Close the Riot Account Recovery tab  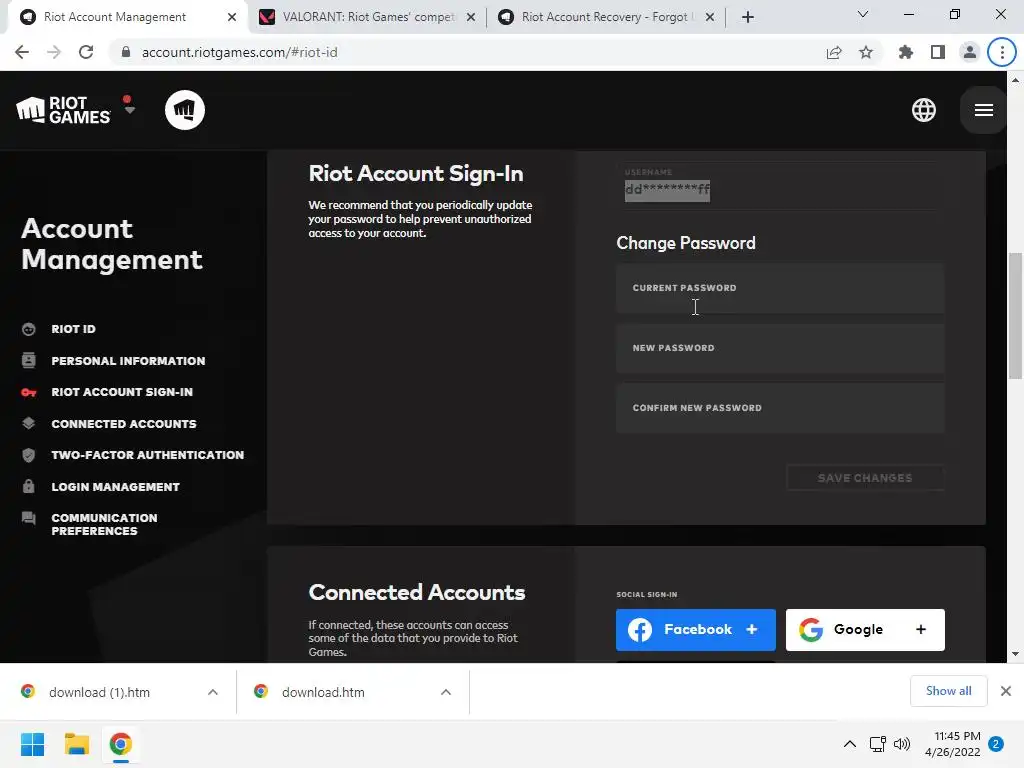tap(710, 18)
